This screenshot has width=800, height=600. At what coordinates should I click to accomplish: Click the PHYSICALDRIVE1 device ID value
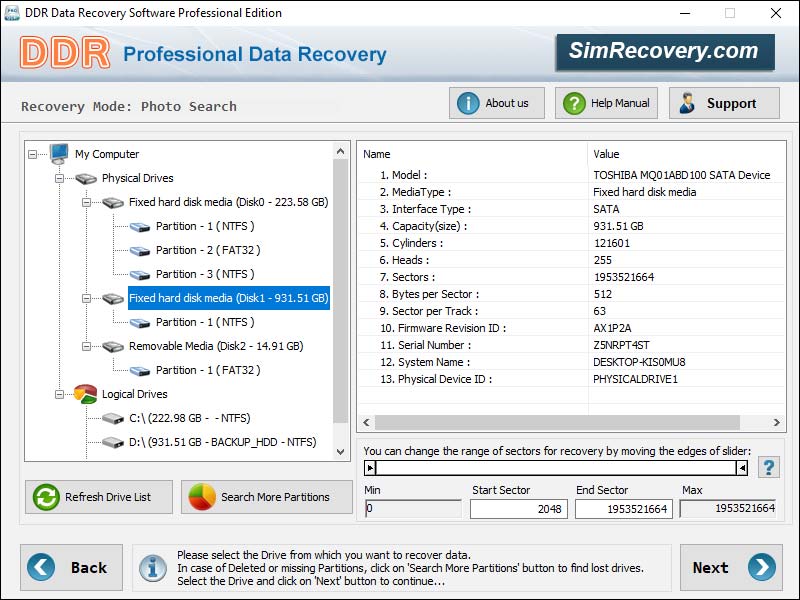click(x=635, y=379)
